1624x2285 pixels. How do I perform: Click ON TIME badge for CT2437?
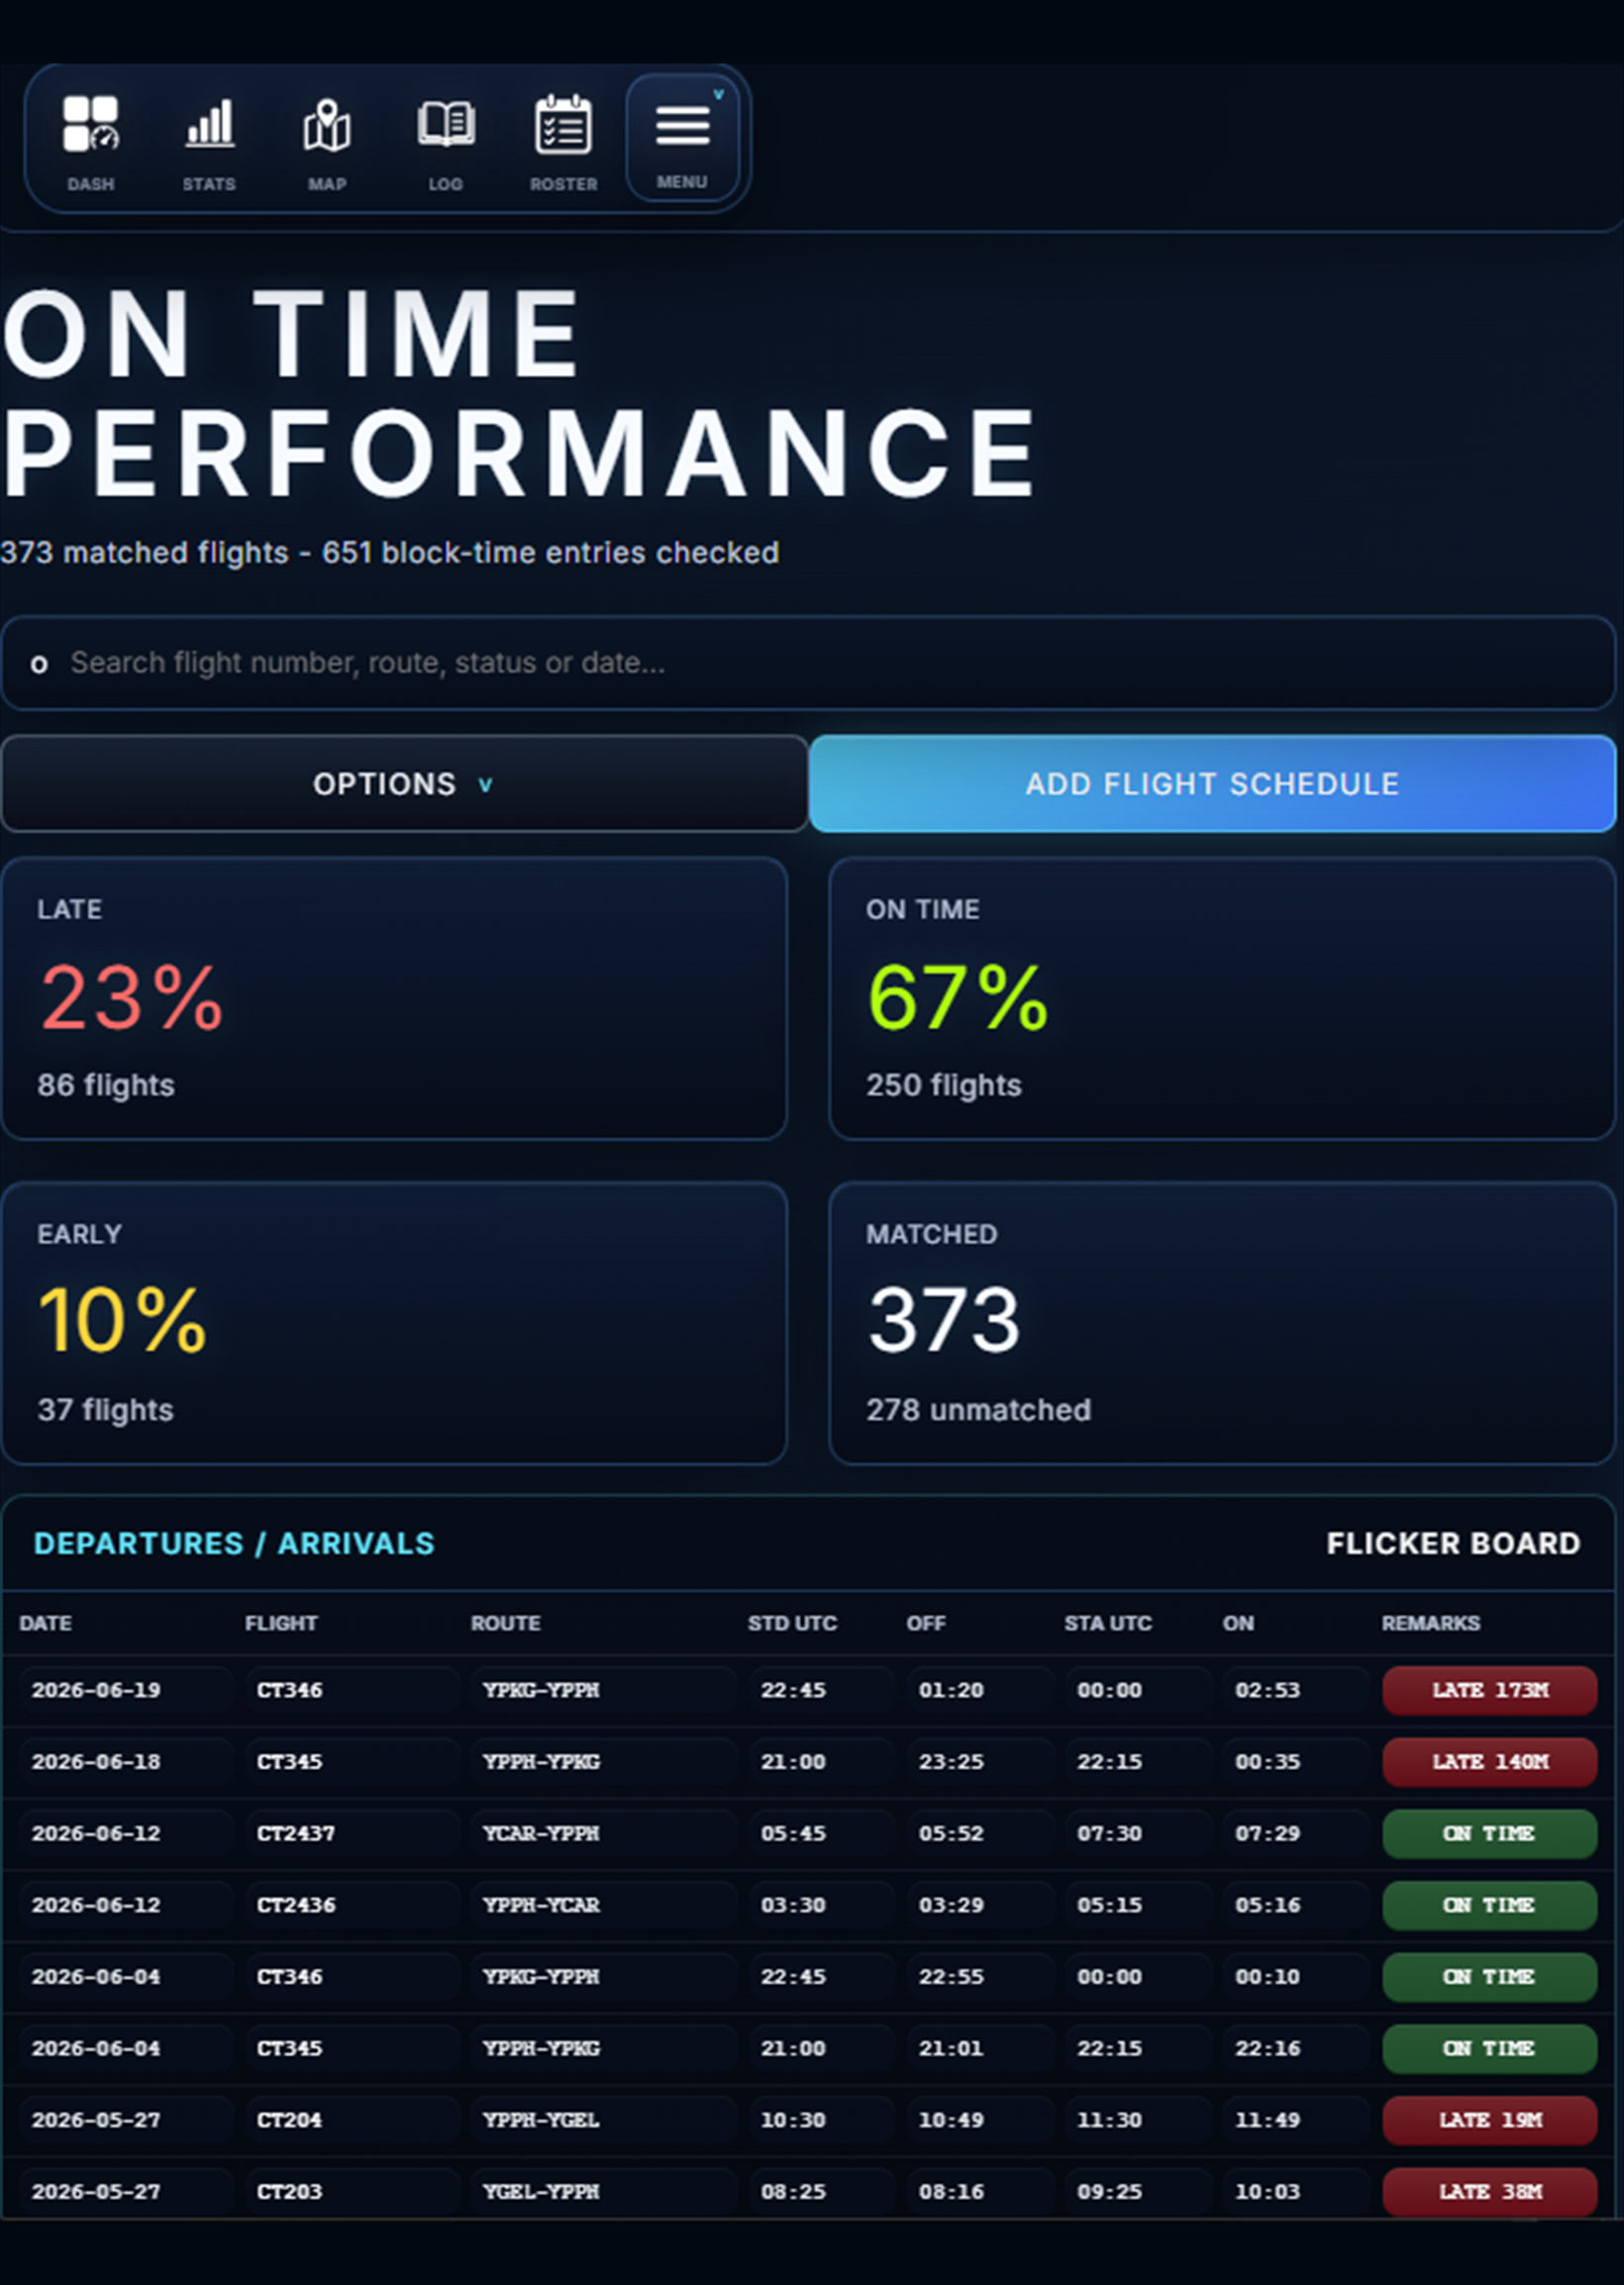click(1490, 1833)
